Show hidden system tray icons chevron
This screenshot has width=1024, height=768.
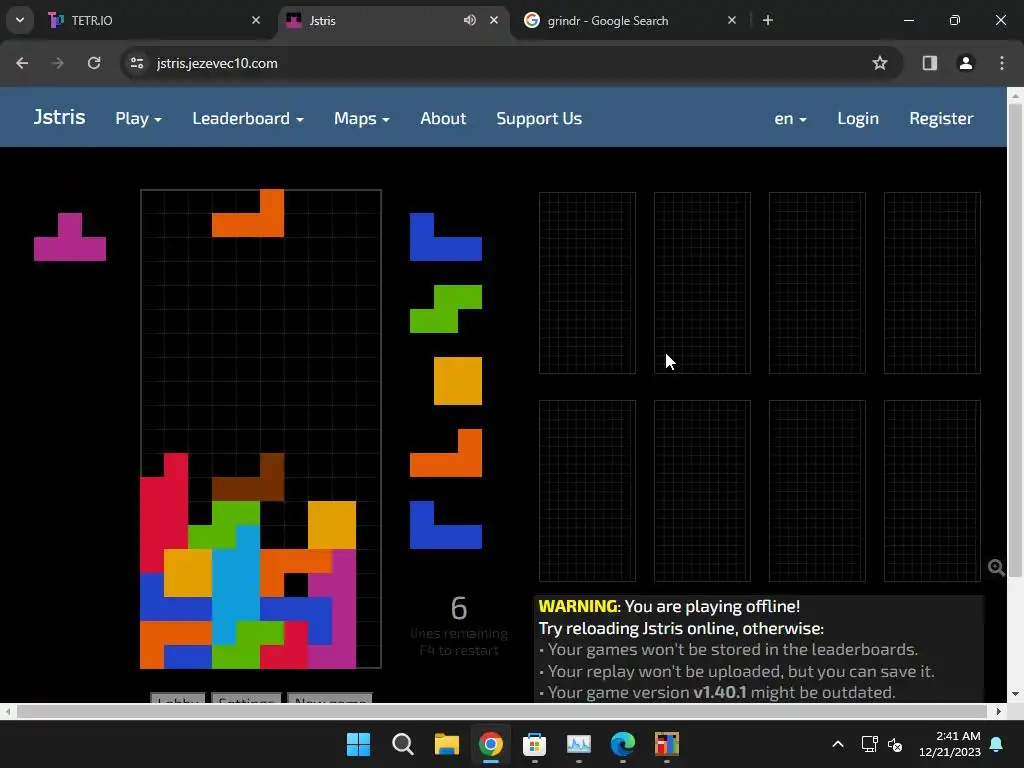click(838, 744)
